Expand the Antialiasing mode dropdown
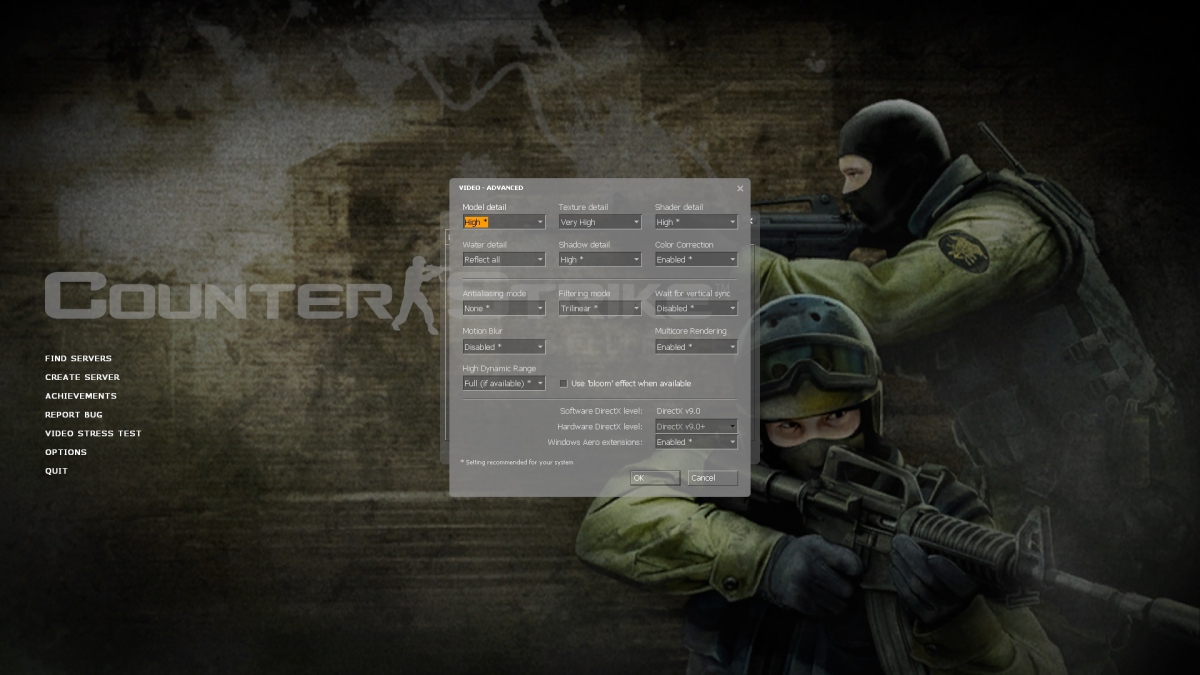The height and width of the screenshot is (675, 1200). click(x=504, y=308)
